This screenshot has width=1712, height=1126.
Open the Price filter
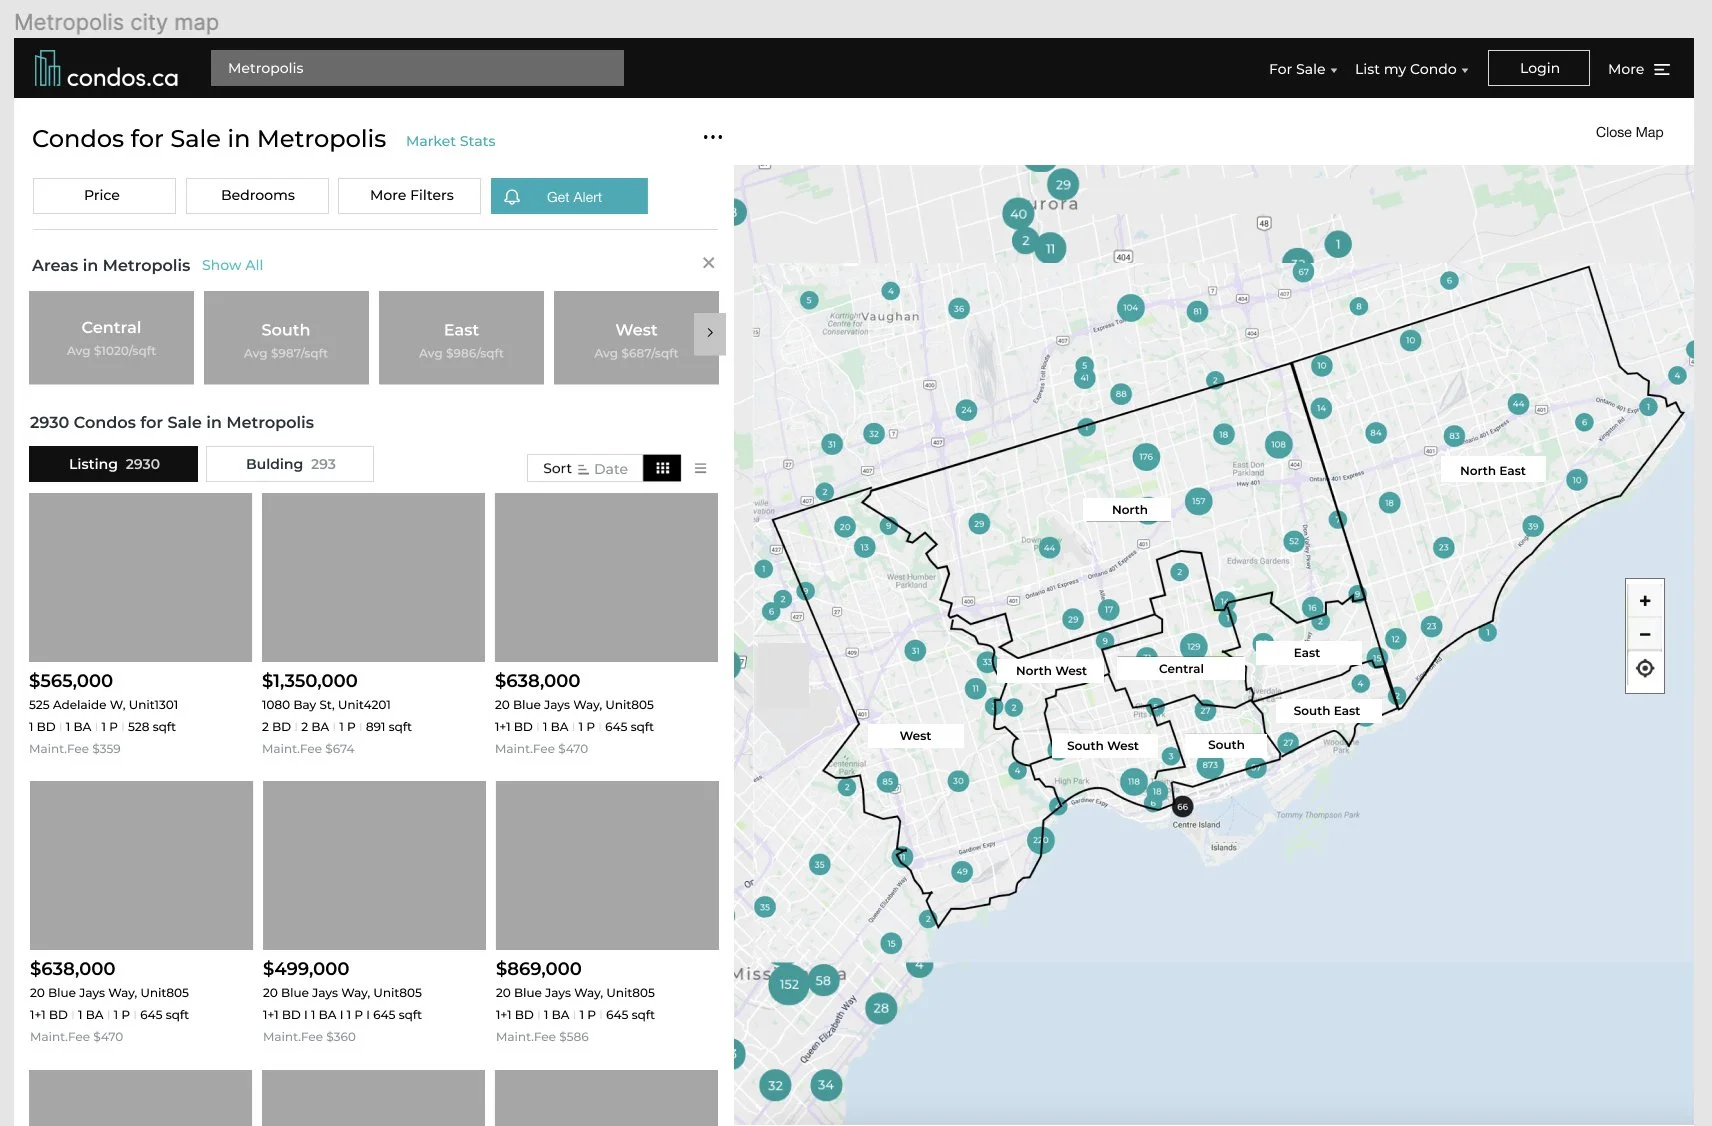pyautogui.click(x=104, y=196)
